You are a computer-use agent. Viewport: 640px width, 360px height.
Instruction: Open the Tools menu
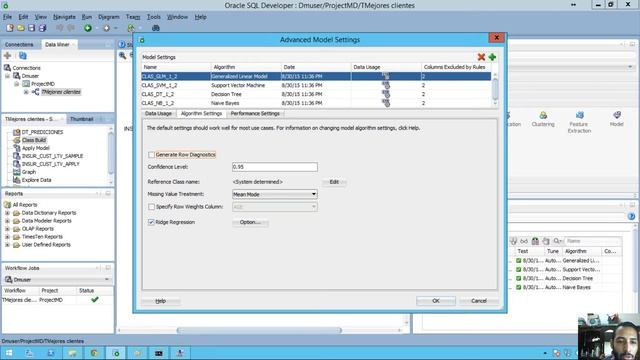pyautogui.click(x=153, y=17)
